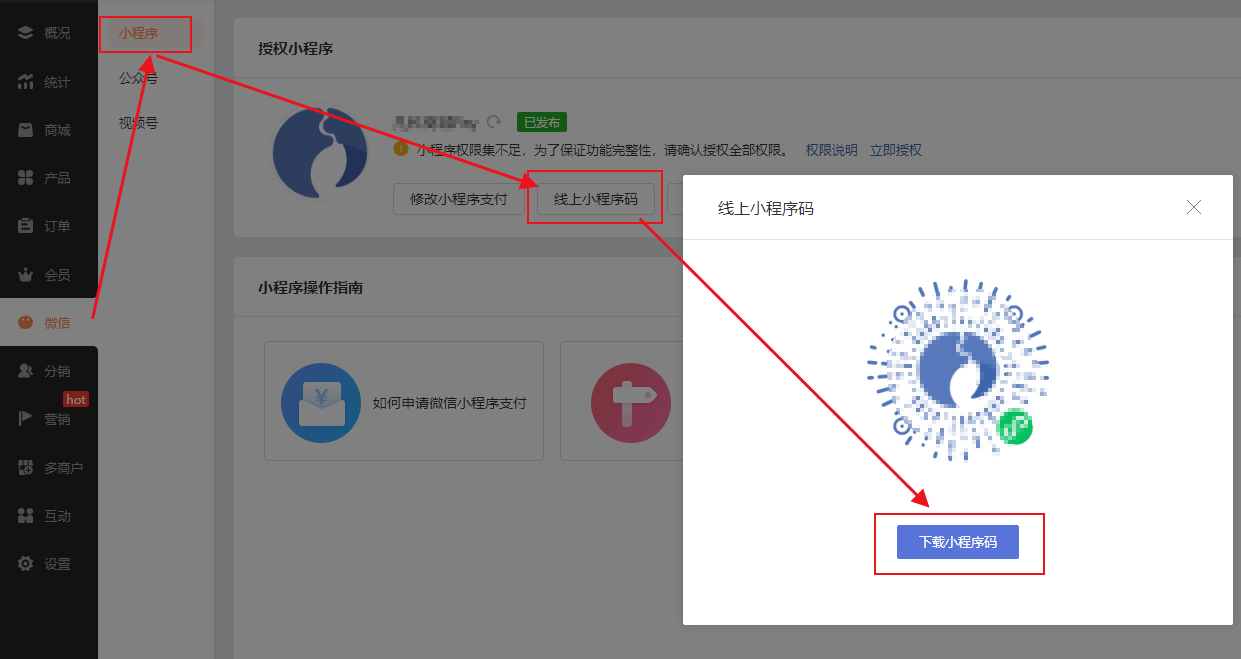Viewport: 1241px width, 659px height.
Task: Open the 视频号 submenu item
Action: (x=138, y=124)
